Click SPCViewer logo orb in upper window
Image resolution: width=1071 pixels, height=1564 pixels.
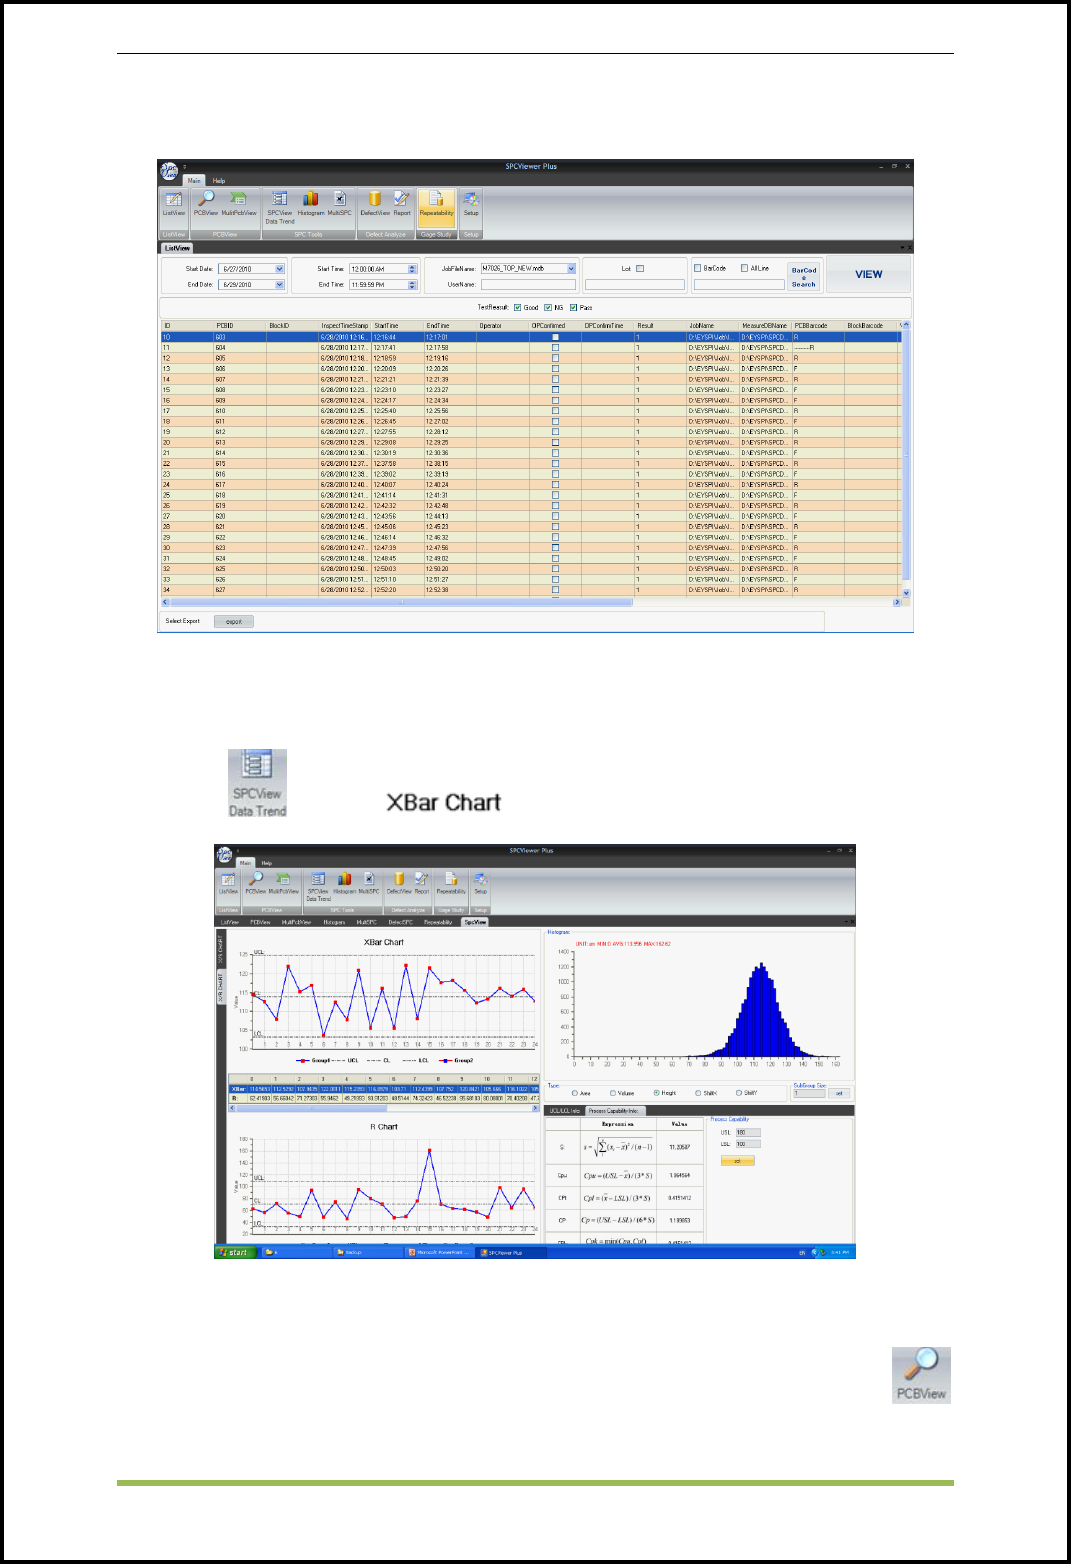169,170
